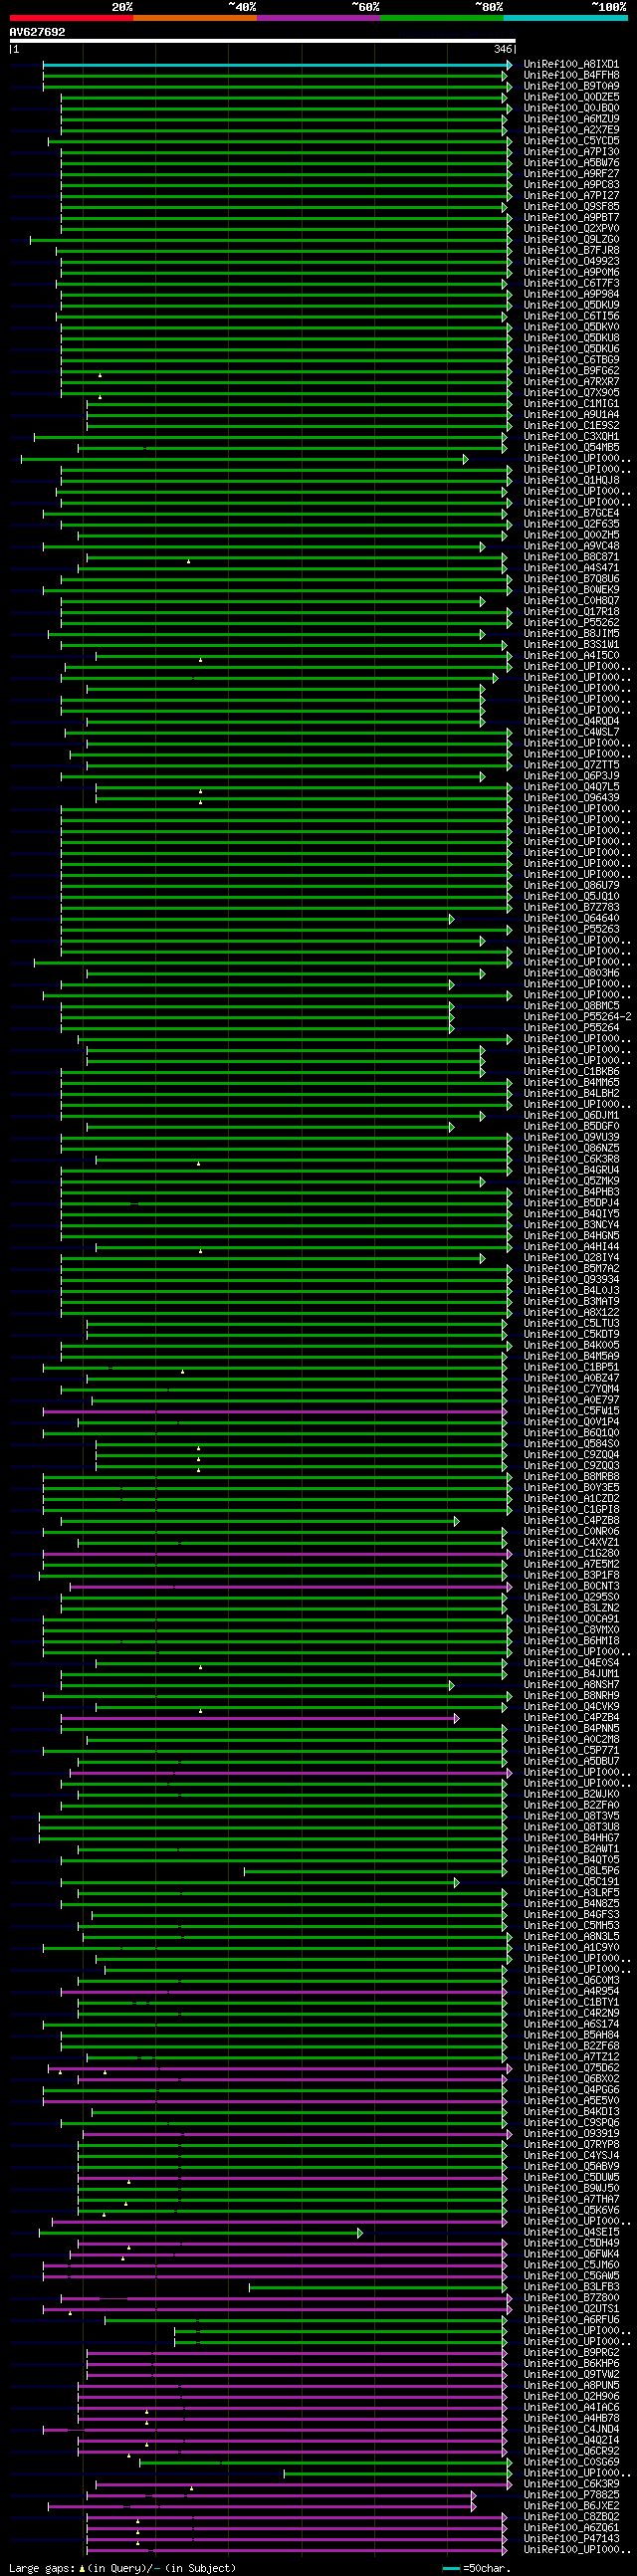The width and height of the screenshot is (637, 2576).
Task: Select hit label UniRef100_B8MRB8
Action: (x=571, y=1478)
